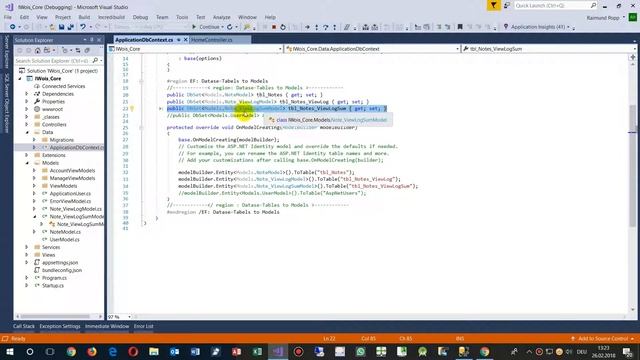Open the Team menu
Viewport: 640px width, 360px height.
coord(162,17)
